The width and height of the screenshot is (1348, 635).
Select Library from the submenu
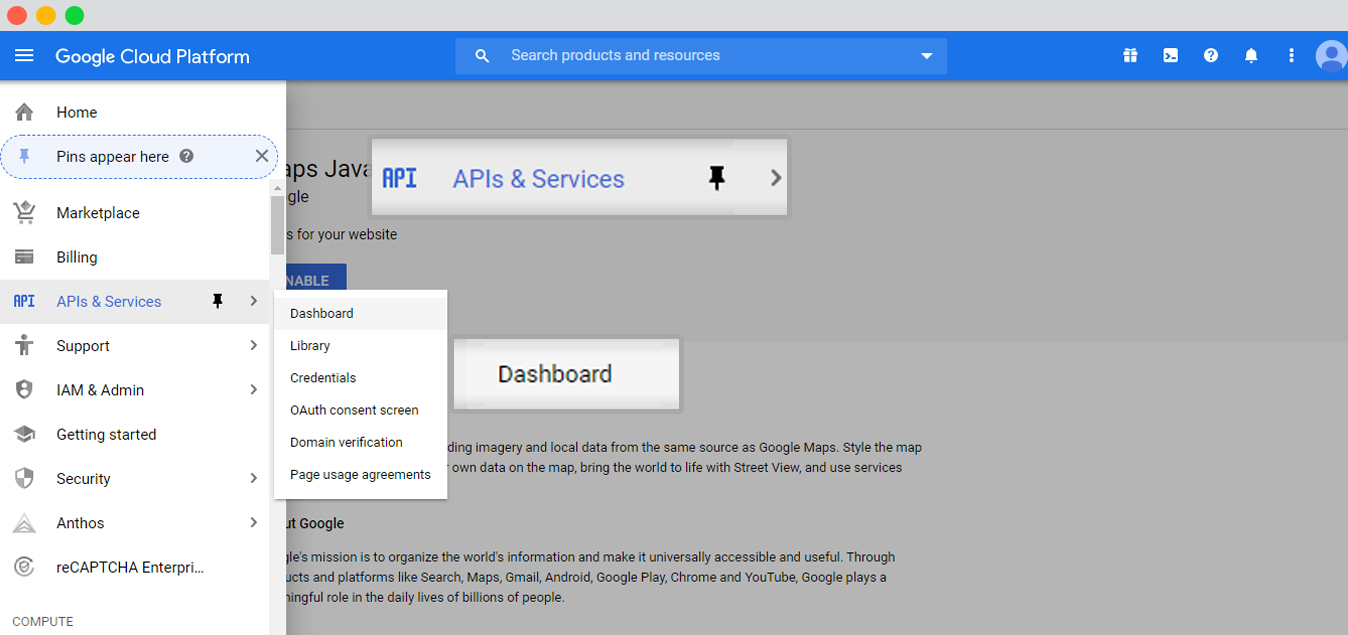(x=360, y=345)
